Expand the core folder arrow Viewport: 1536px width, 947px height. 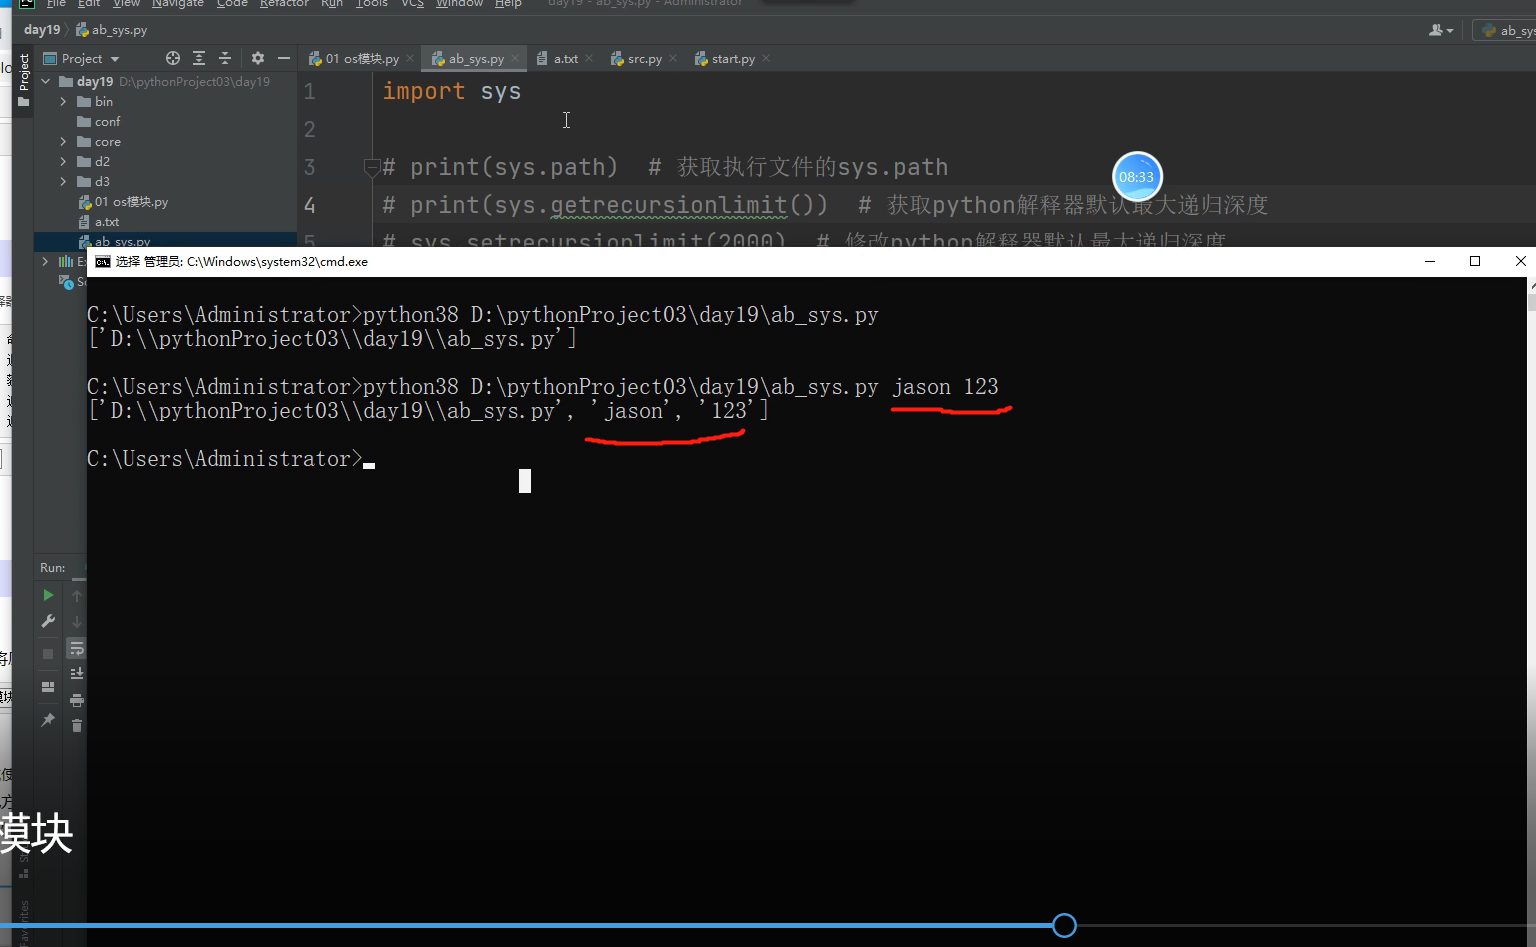point(63,141)
